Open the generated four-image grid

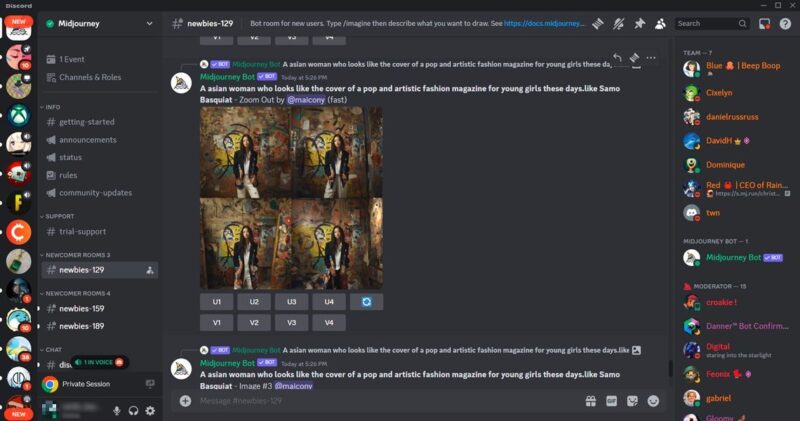291,198
